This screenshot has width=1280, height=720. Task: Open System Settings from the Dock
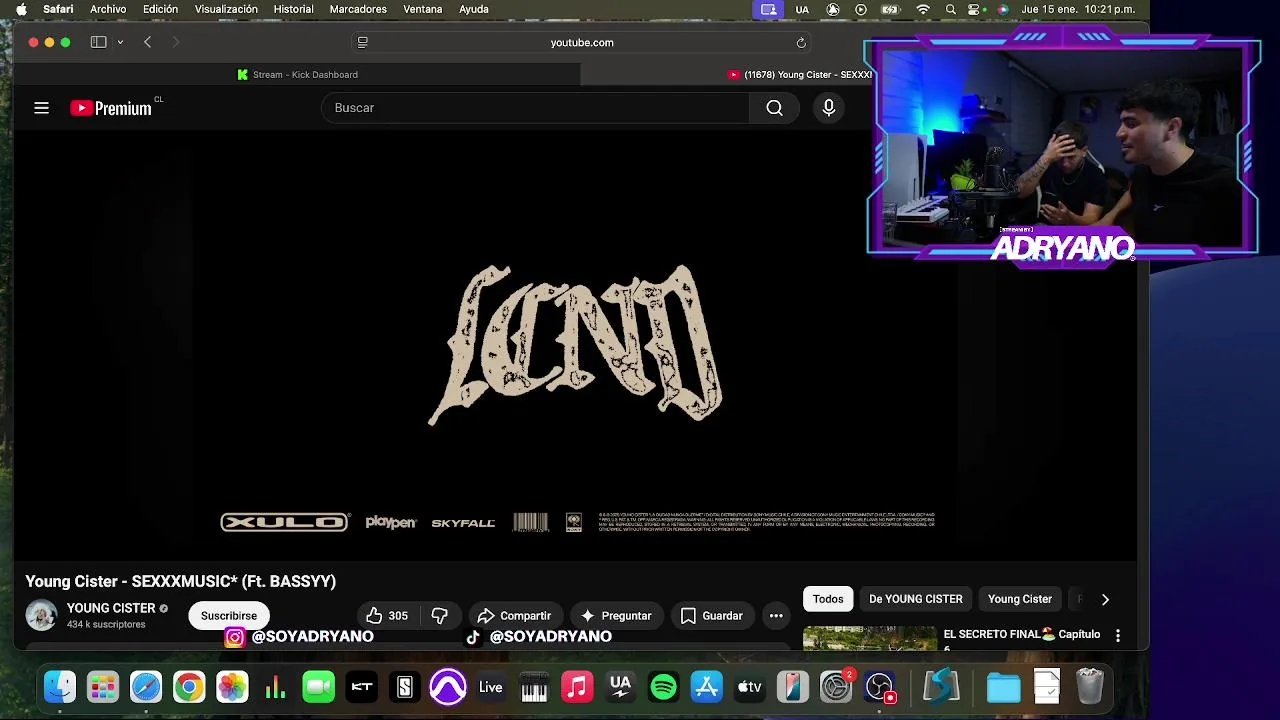[836, 687]
